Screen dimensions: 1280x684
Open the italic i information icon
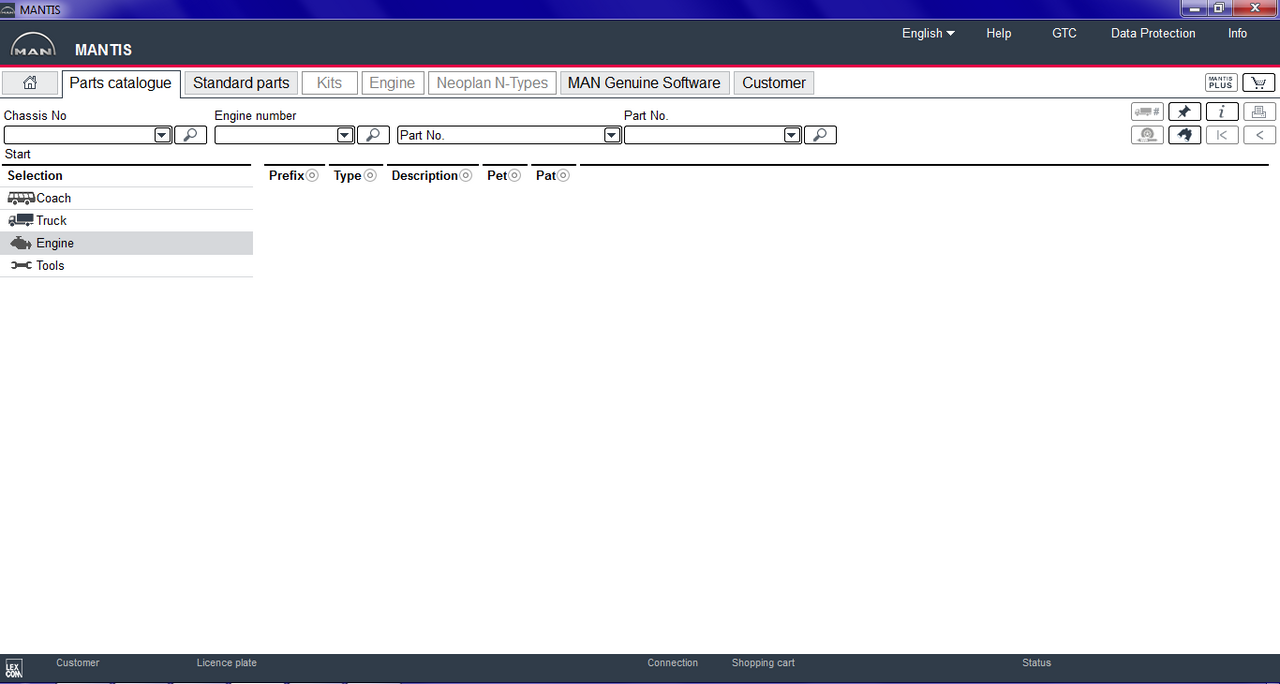(x=1222, y=112)
